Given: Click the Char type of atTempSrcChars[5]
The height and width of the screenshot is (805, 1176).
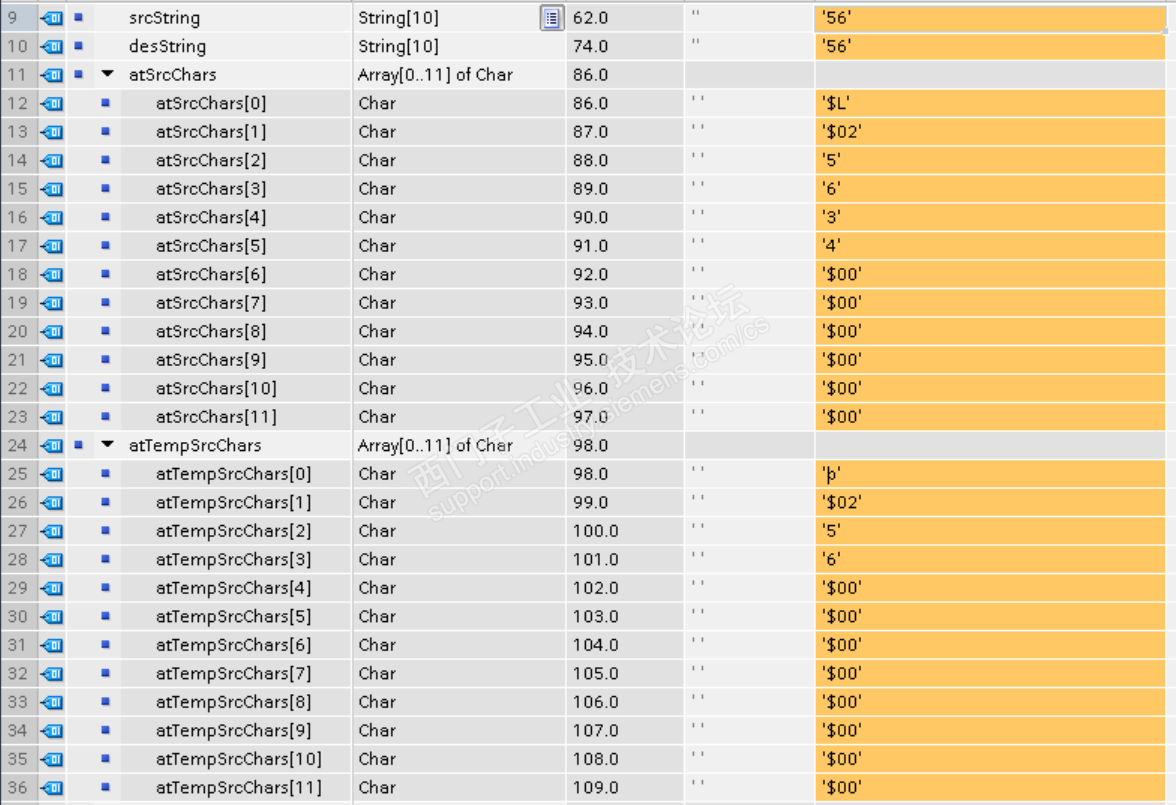Looking at the screenshot, I should [x=376, y=617].
